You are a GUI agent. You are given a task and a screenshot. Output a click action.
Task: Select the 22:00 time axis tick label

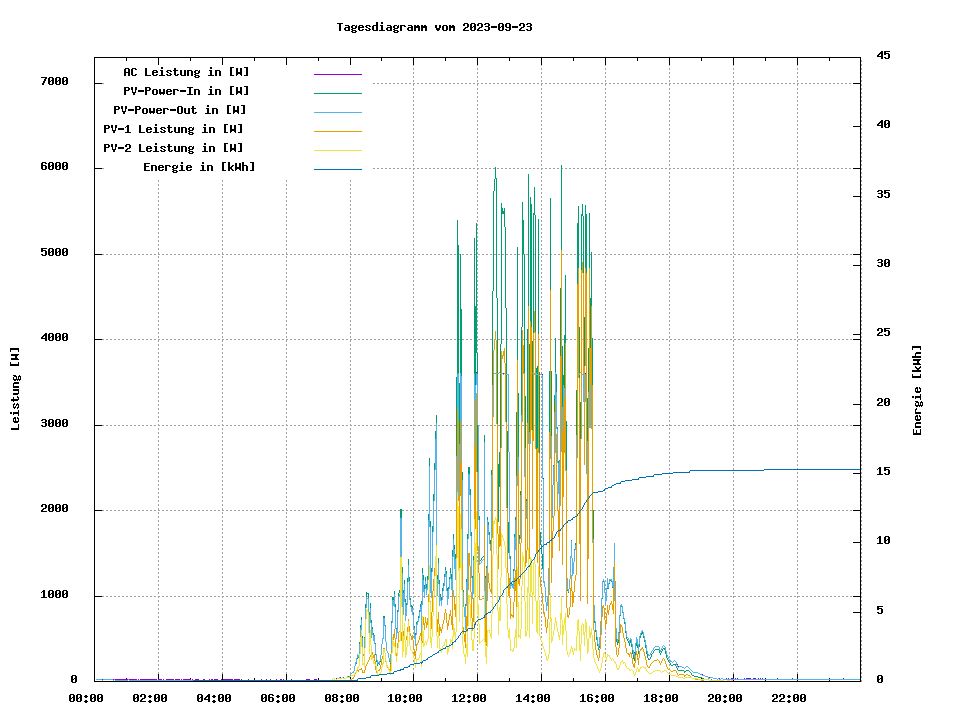click(789, 698)
